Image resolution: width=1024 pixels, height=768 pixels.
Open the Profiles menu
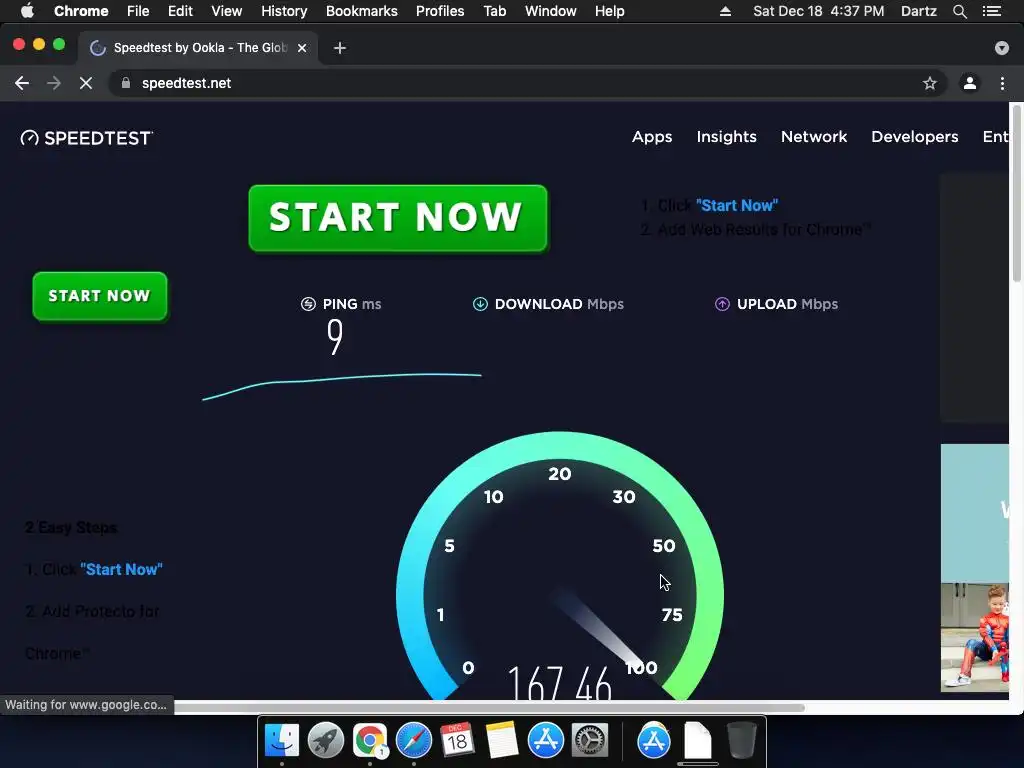(x=440, y=11)
